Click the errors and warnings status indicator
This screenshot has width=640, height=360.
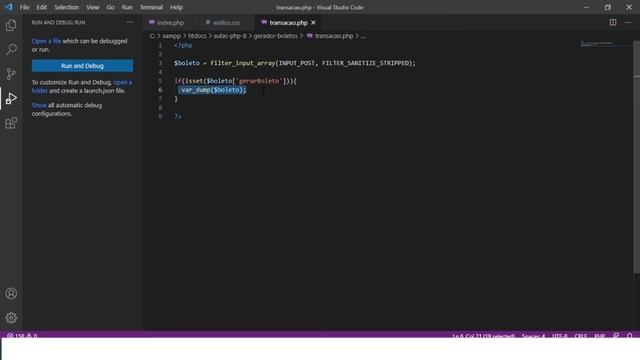coord(22,336)
